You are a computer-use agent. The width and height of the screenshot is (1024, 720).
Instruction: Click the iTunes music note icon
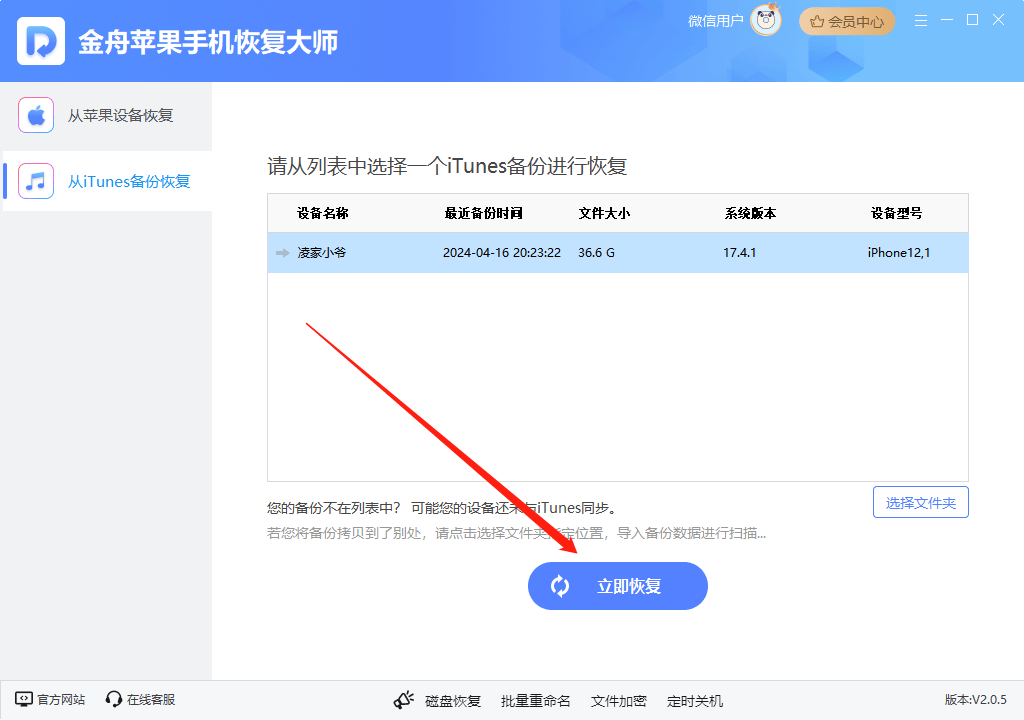point(36,181)
